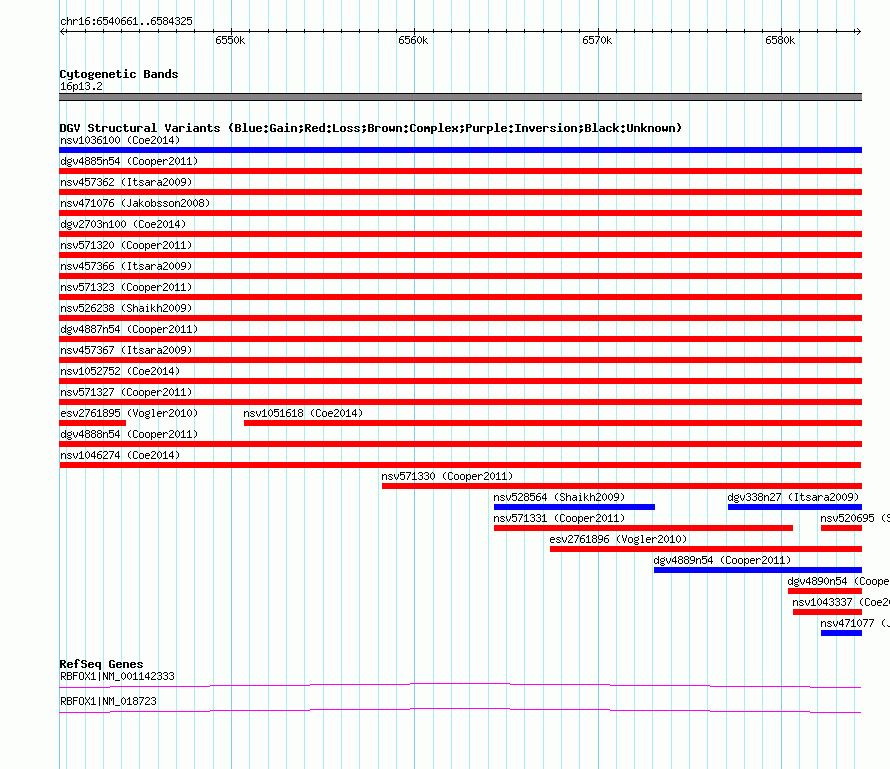Click the 6560k ruler label
The width and height of the screenshot is (890, 769).
point(413,40)
